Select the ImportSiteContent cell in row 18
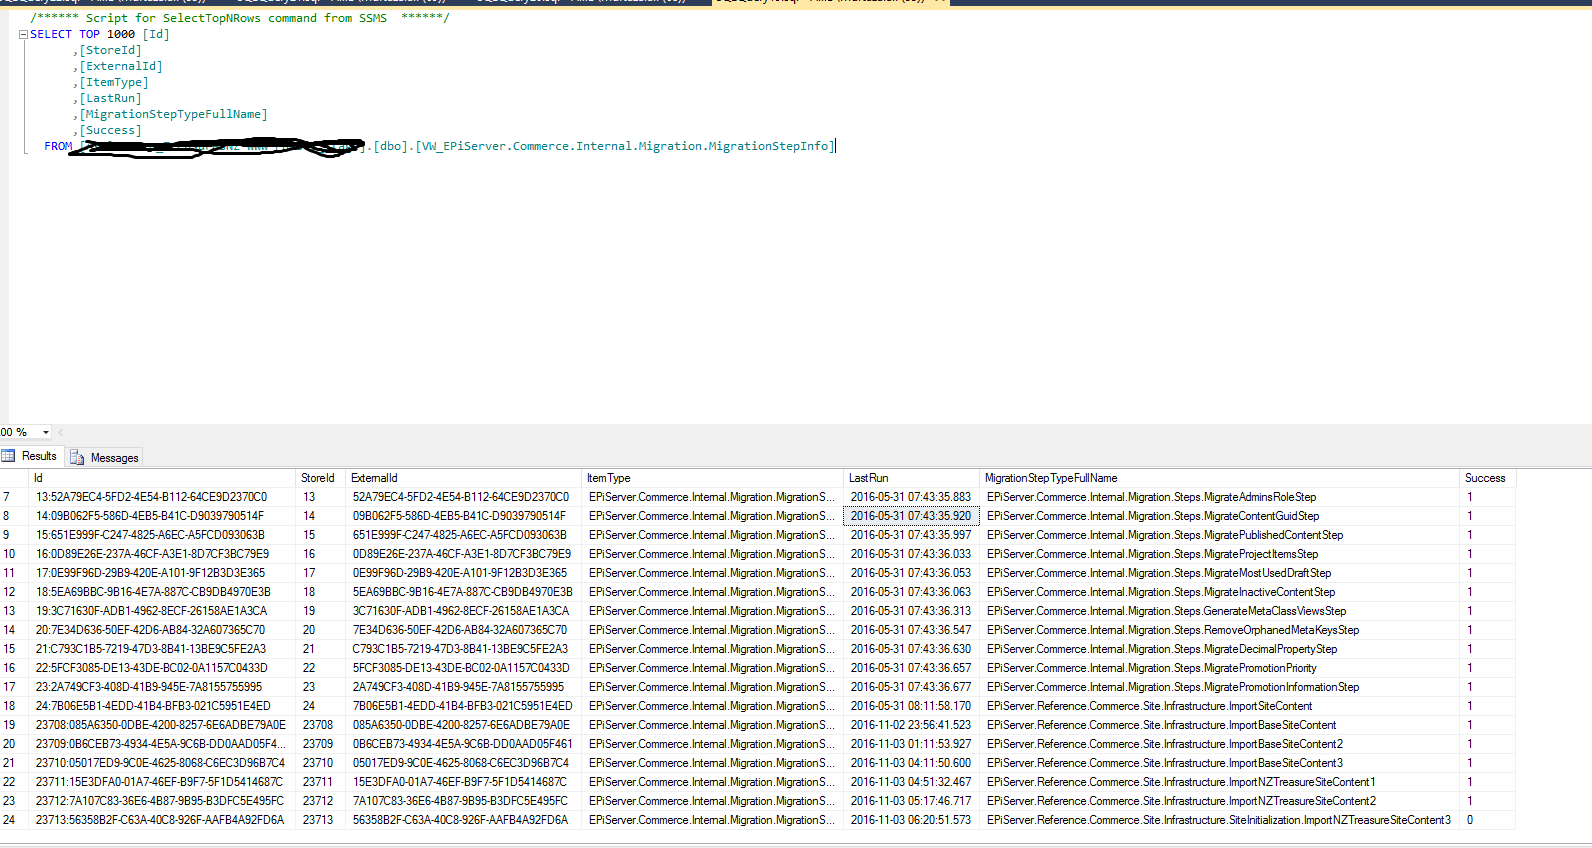The width and height of the screenshot is (1592, 848). coord(1220,706)
